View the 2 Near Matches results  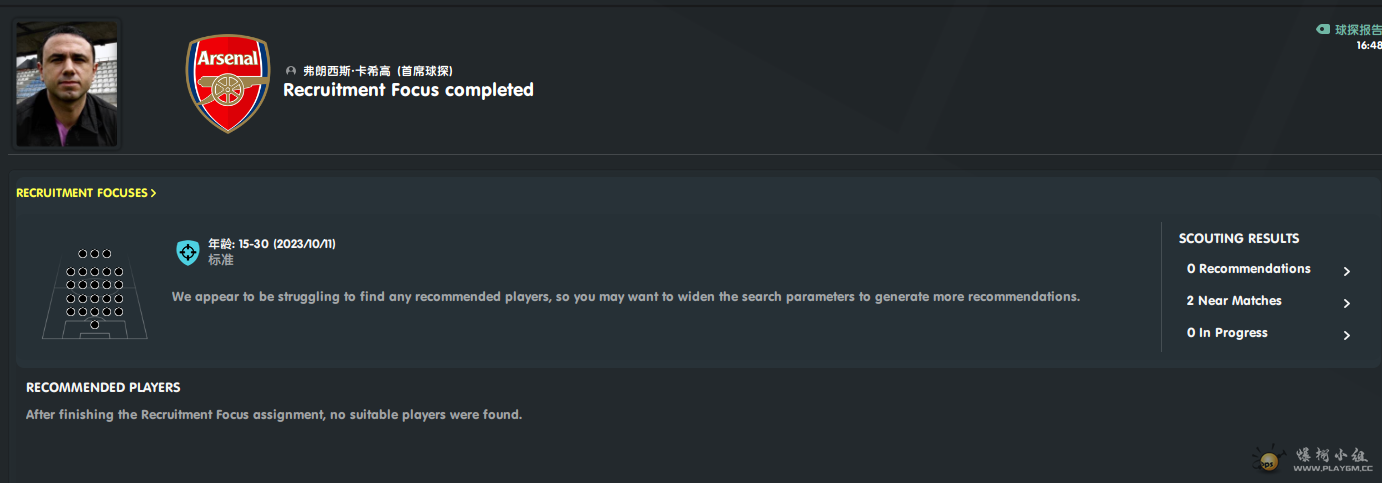coord(1234,301)
